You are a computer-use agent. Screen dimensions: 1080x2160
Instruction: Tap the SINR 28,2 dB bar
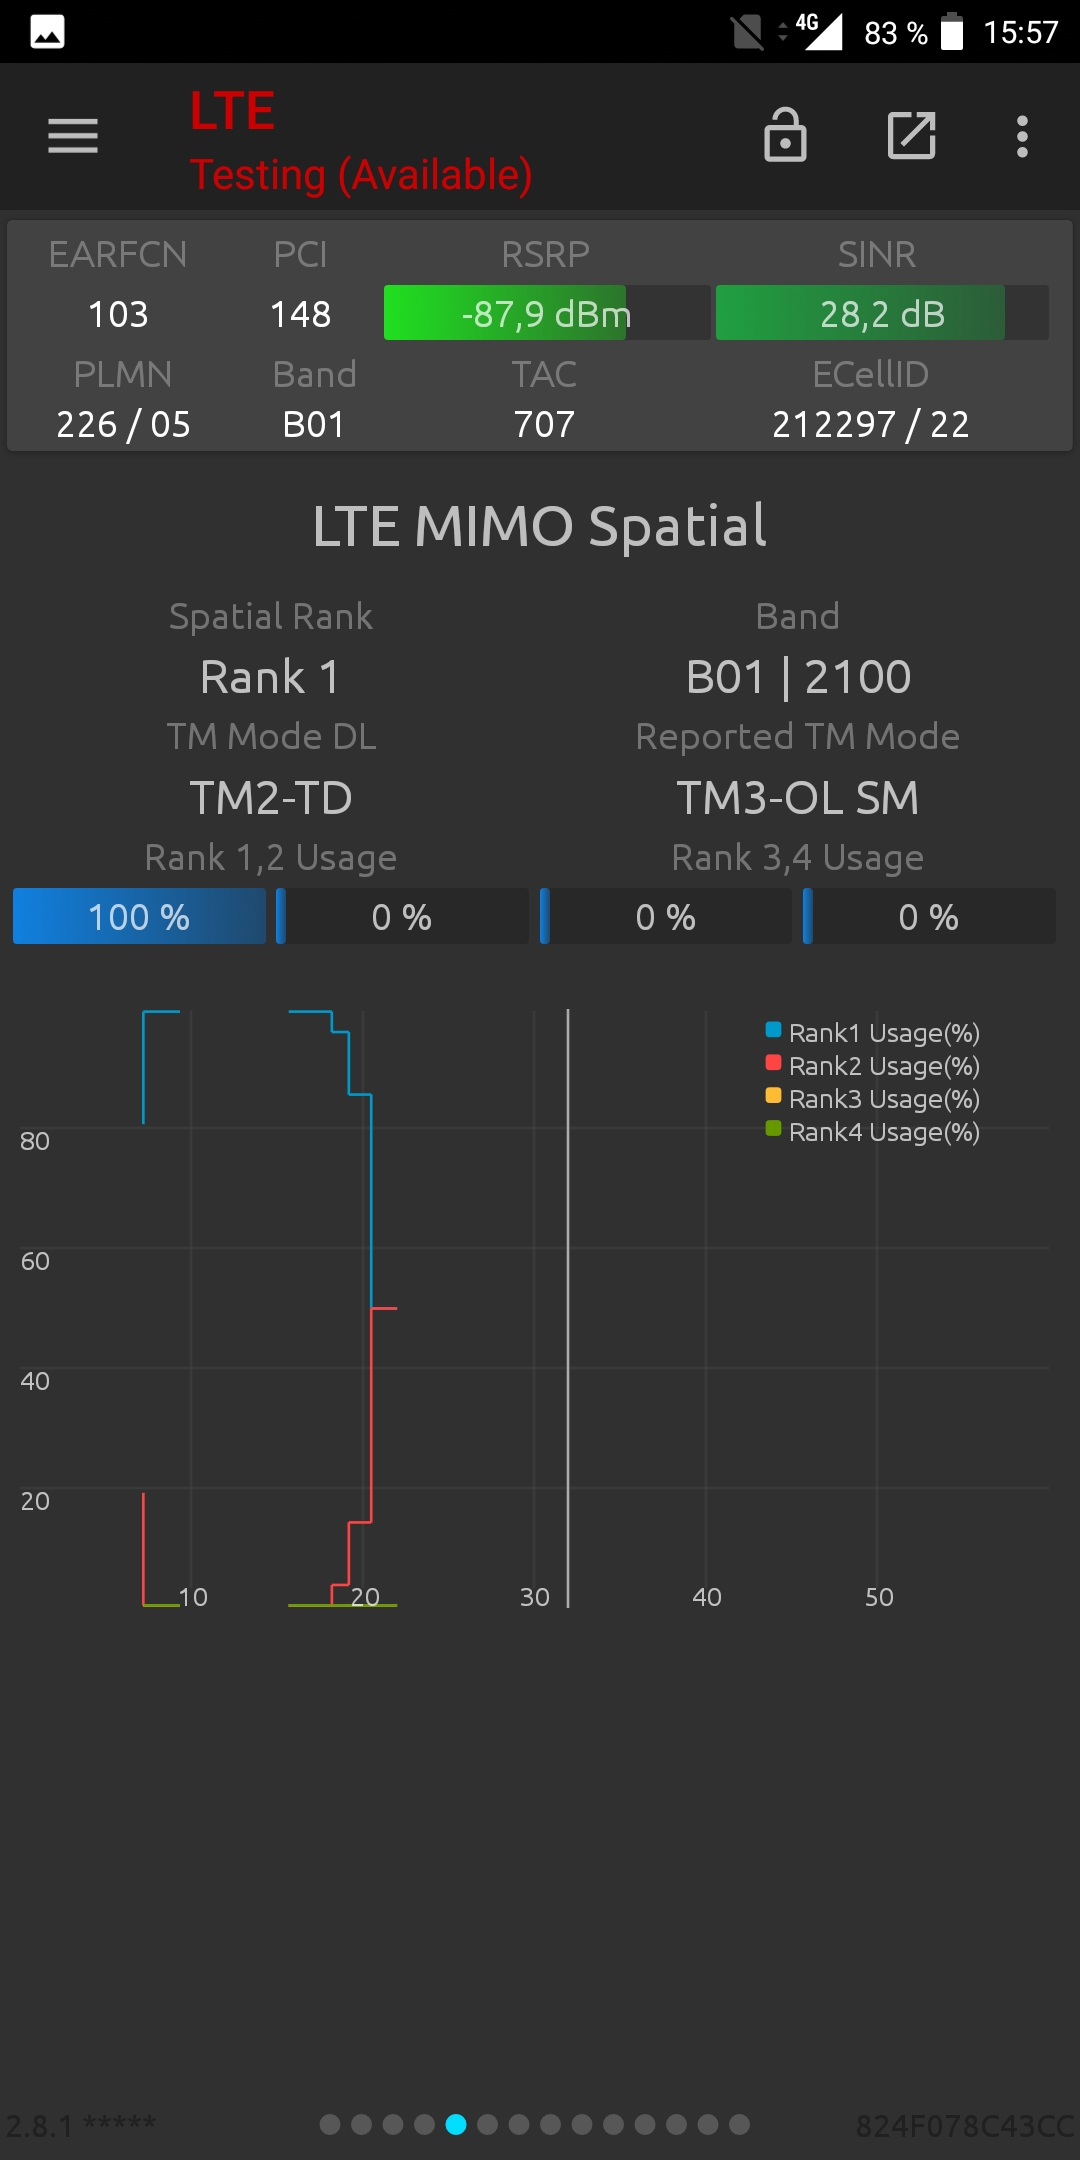882,313
